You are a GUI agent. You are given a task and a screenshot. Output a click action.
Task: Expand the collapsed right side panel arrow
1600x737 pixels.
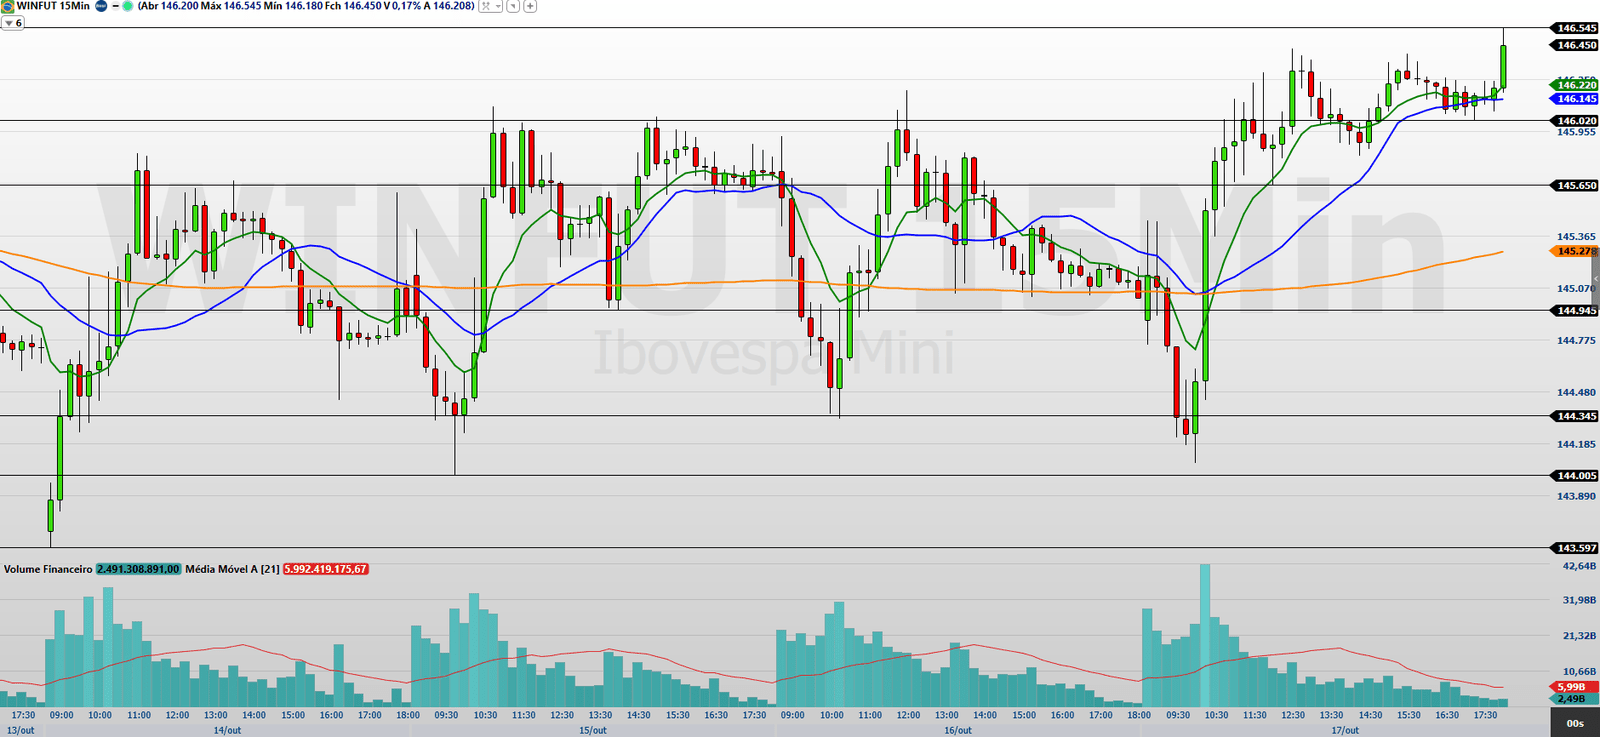1595,281
